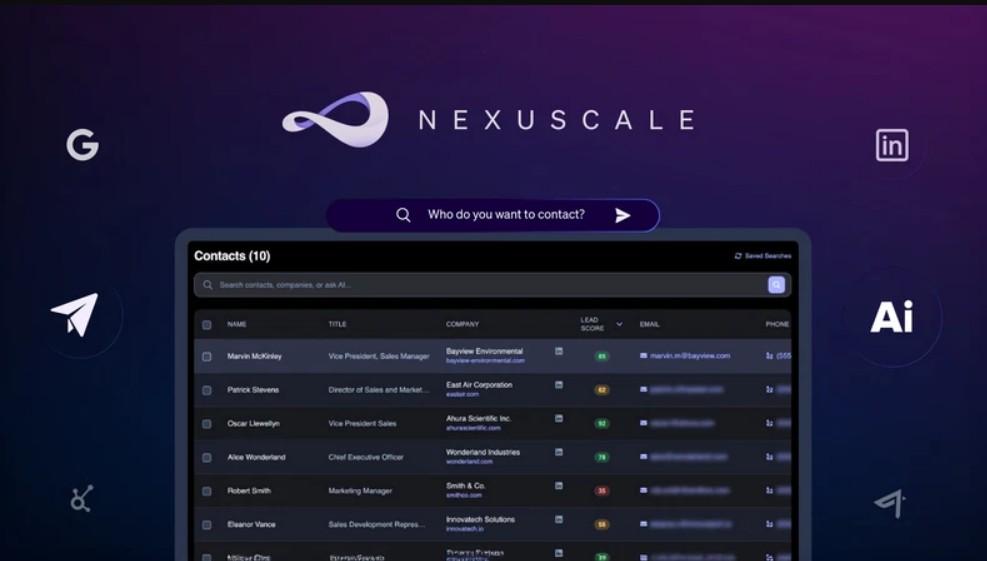987x561 pixels.
Task: Open the bayview-environmental.com company link
Action: click(485, 360)
